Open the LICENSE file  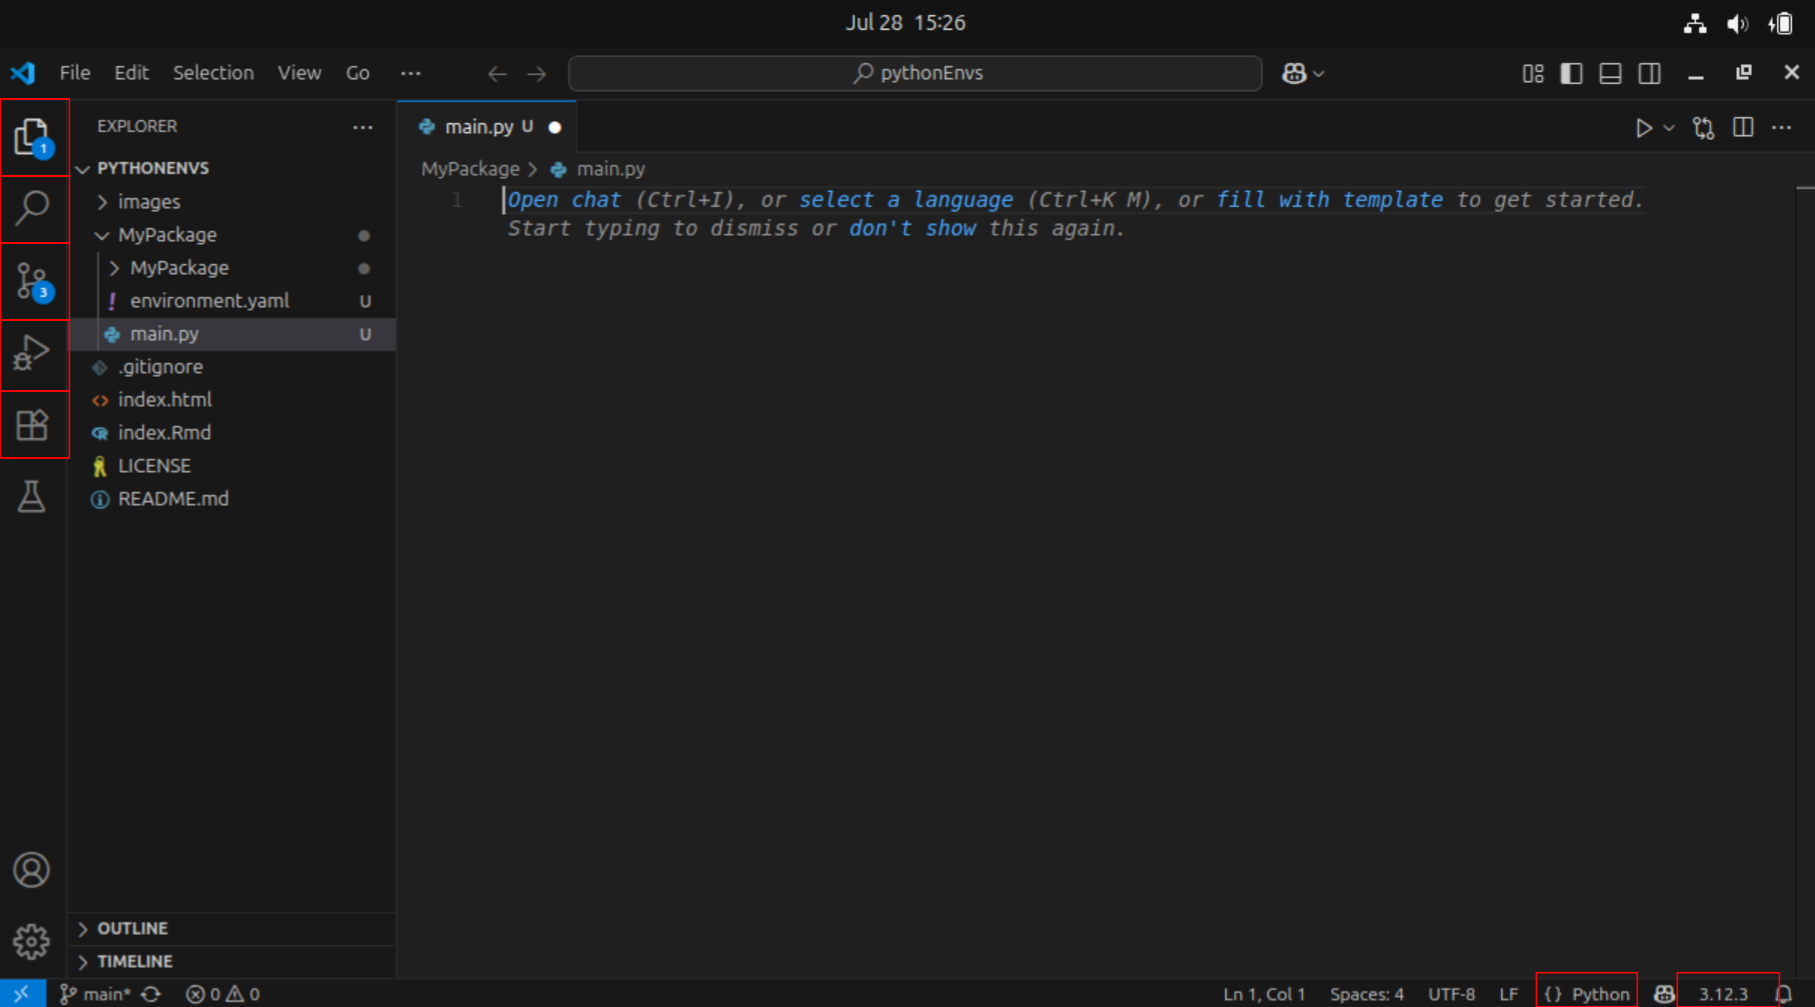tap(232, 466)
